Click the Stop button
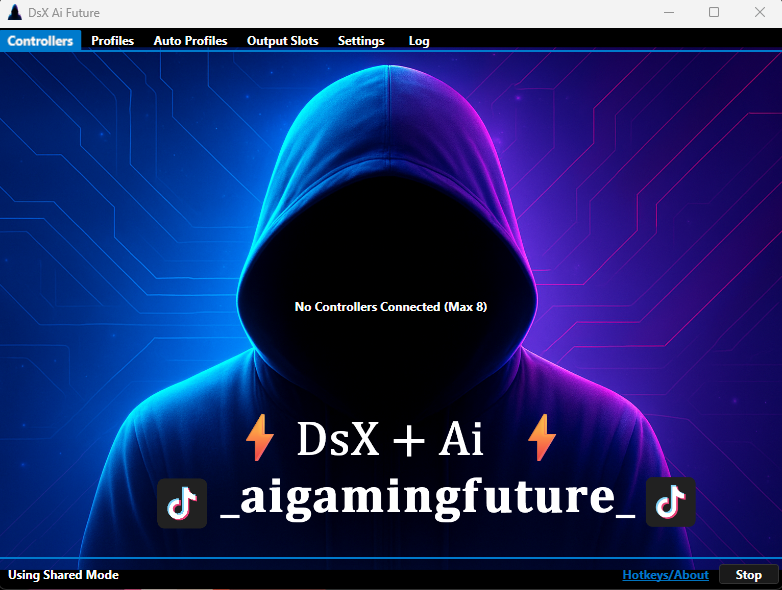782x590 pixels. [x=749, y=575]
